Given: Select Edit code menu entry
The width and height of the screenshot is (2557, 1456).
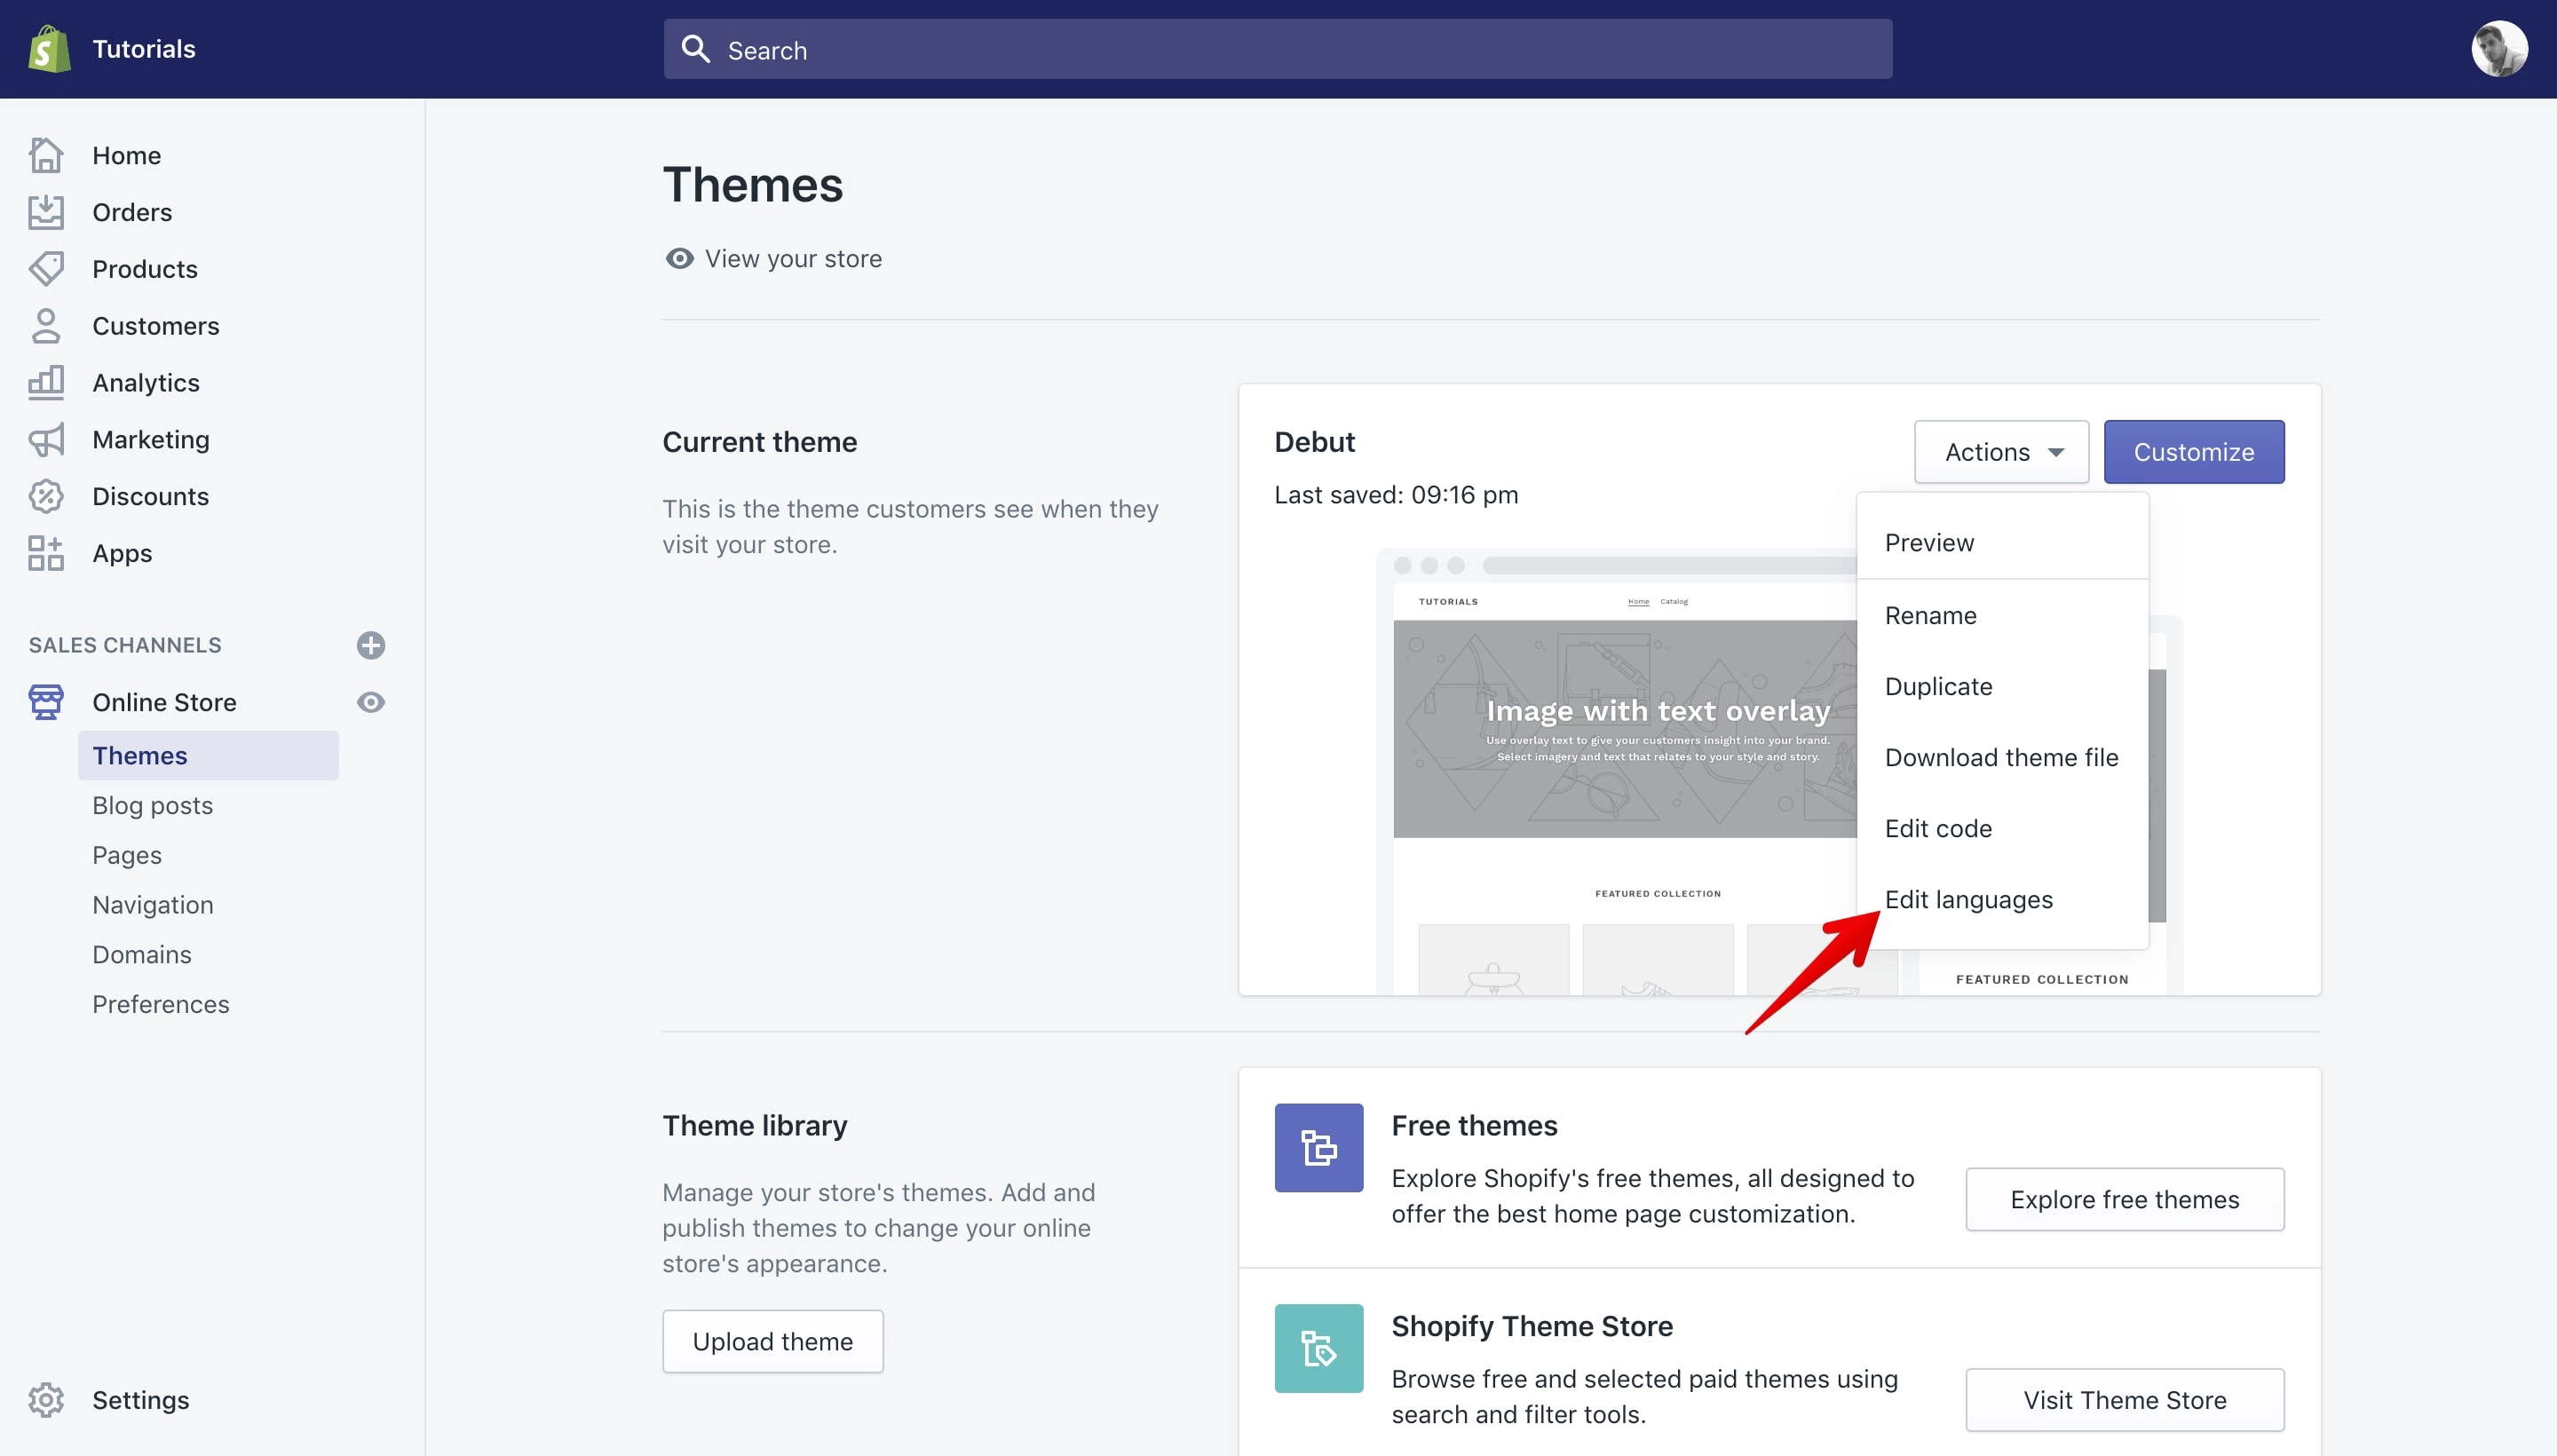Looking at the screenshot, I should click(2003, 828).
